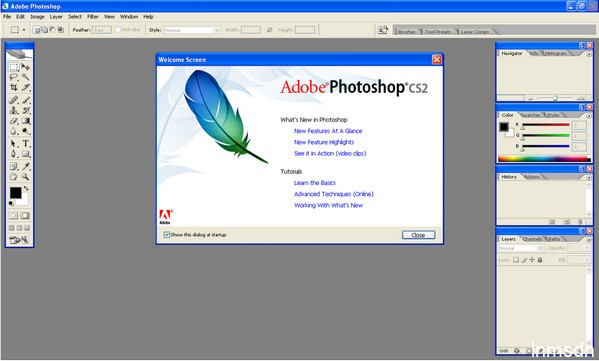The width and height of the screenshot is (599, 361).
Task: Switch to Standard Mode in toolbox
Action: point(13,216)
